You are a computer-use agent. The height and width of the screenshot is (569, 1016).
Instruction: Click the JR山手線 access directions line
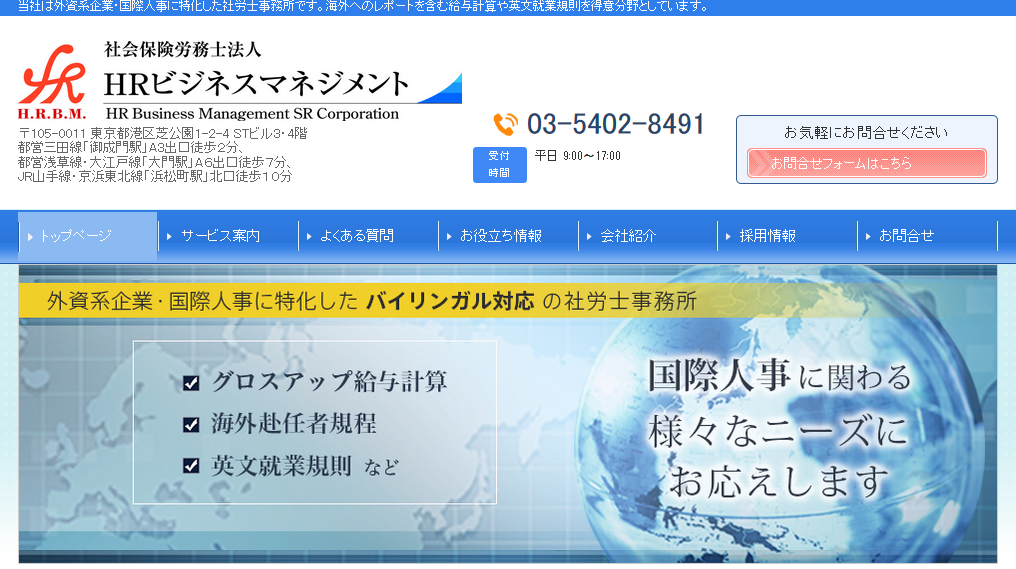[x=155, y=176]
